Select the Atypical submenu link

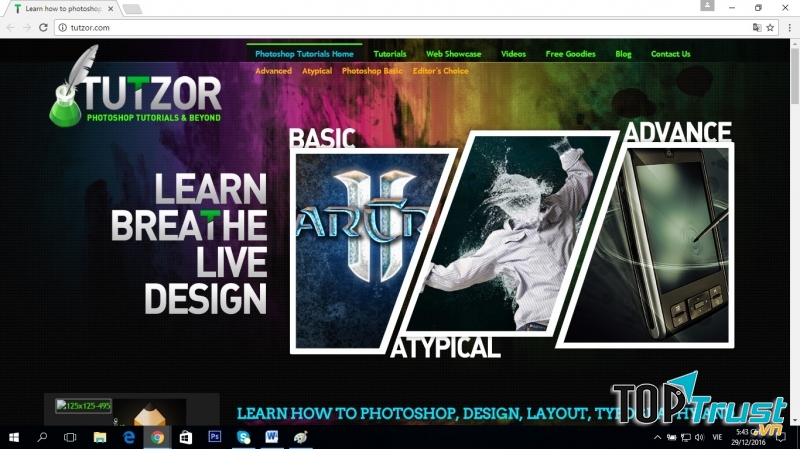click(x=317, y=71)
